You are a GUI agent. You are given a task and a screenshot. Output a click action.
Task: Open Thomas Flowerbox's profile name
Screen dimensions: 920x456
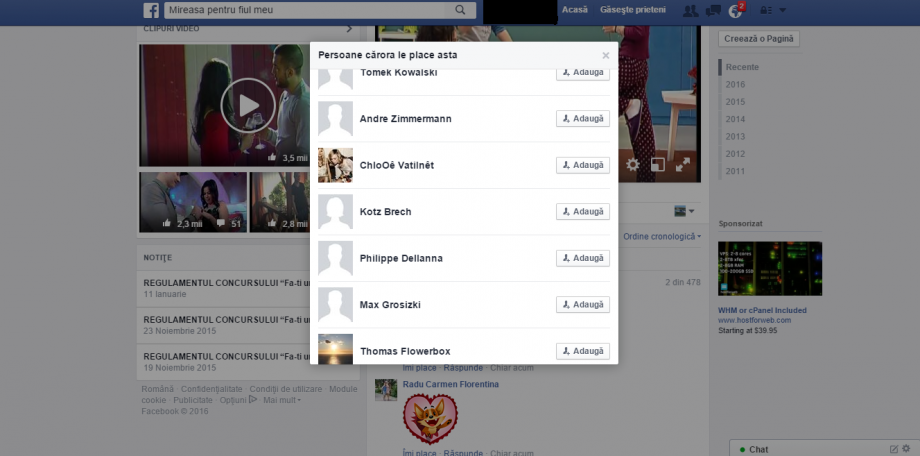(x=405, y=352)
